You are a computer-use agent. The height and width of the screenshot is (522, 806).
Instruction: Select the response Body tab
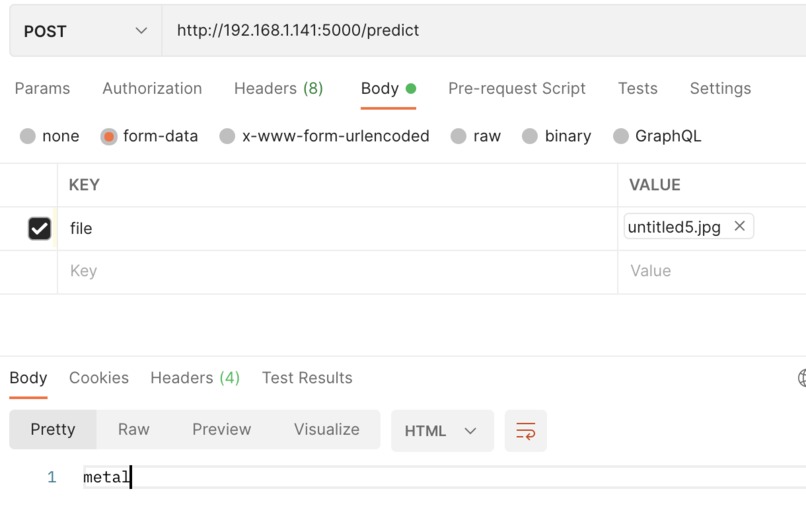point(28,378)
